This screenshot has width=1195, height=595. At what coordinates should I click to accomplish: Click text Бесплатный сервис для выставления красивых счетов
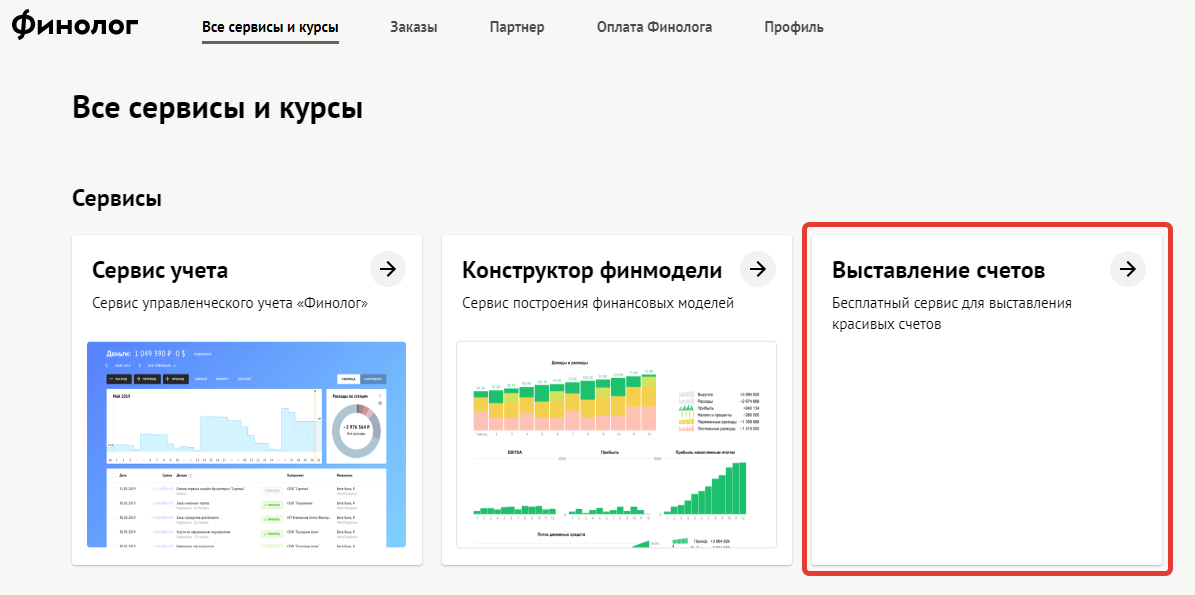(x=952, y=314)
